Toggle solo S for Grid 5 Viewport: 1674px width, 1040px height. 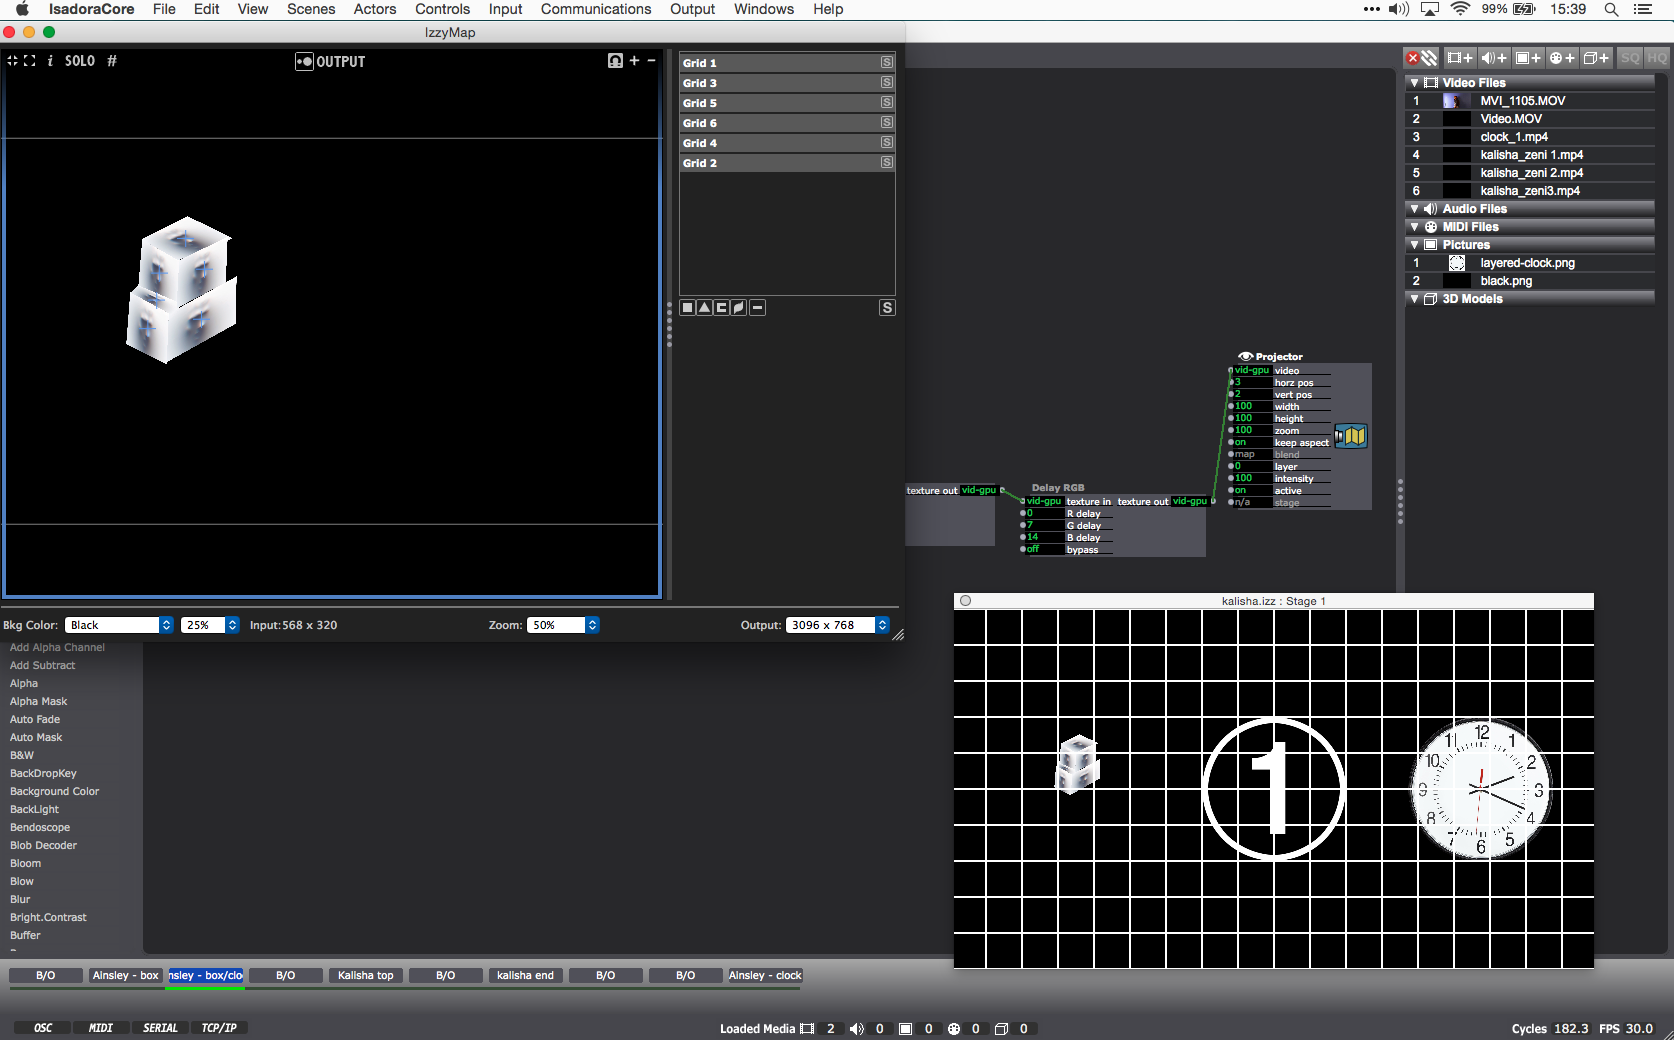(887, 102)
